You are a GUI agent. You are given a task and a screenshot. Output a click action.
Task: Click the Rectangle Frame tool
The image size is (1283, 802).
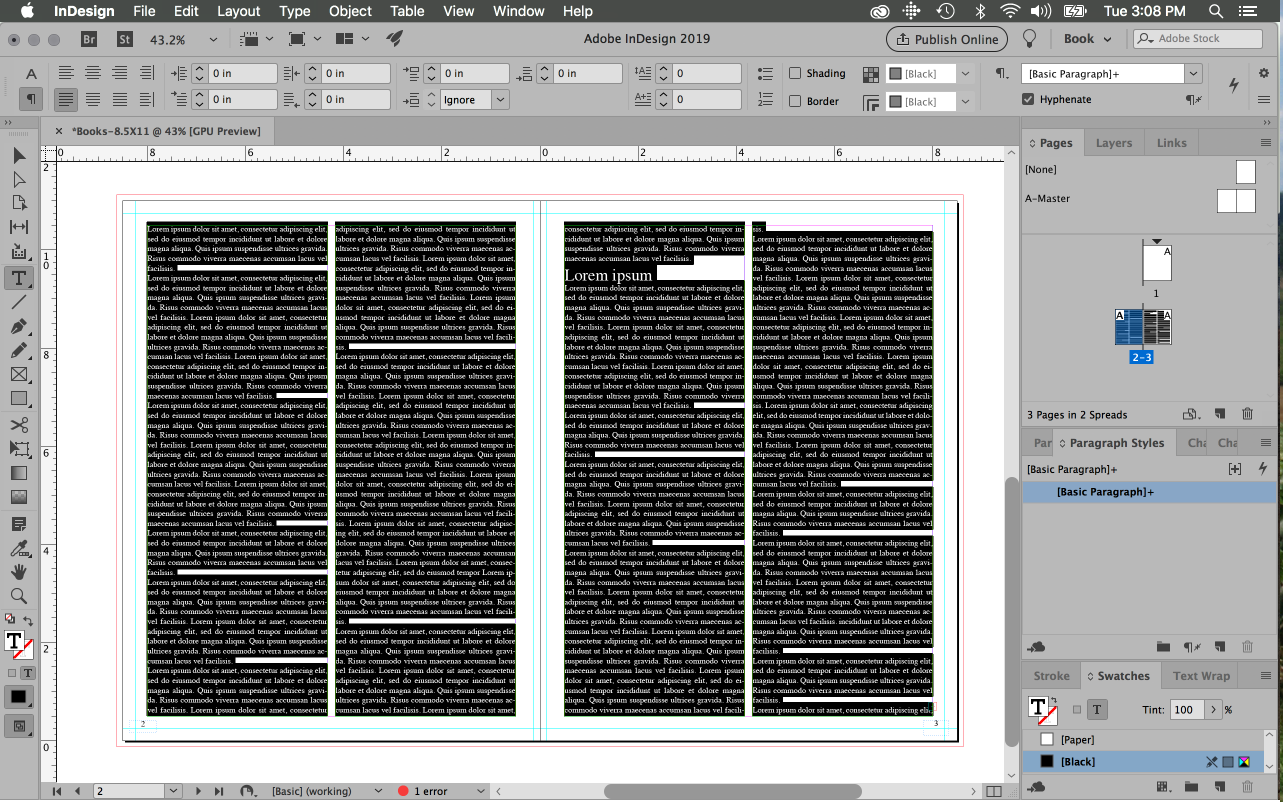19,375
